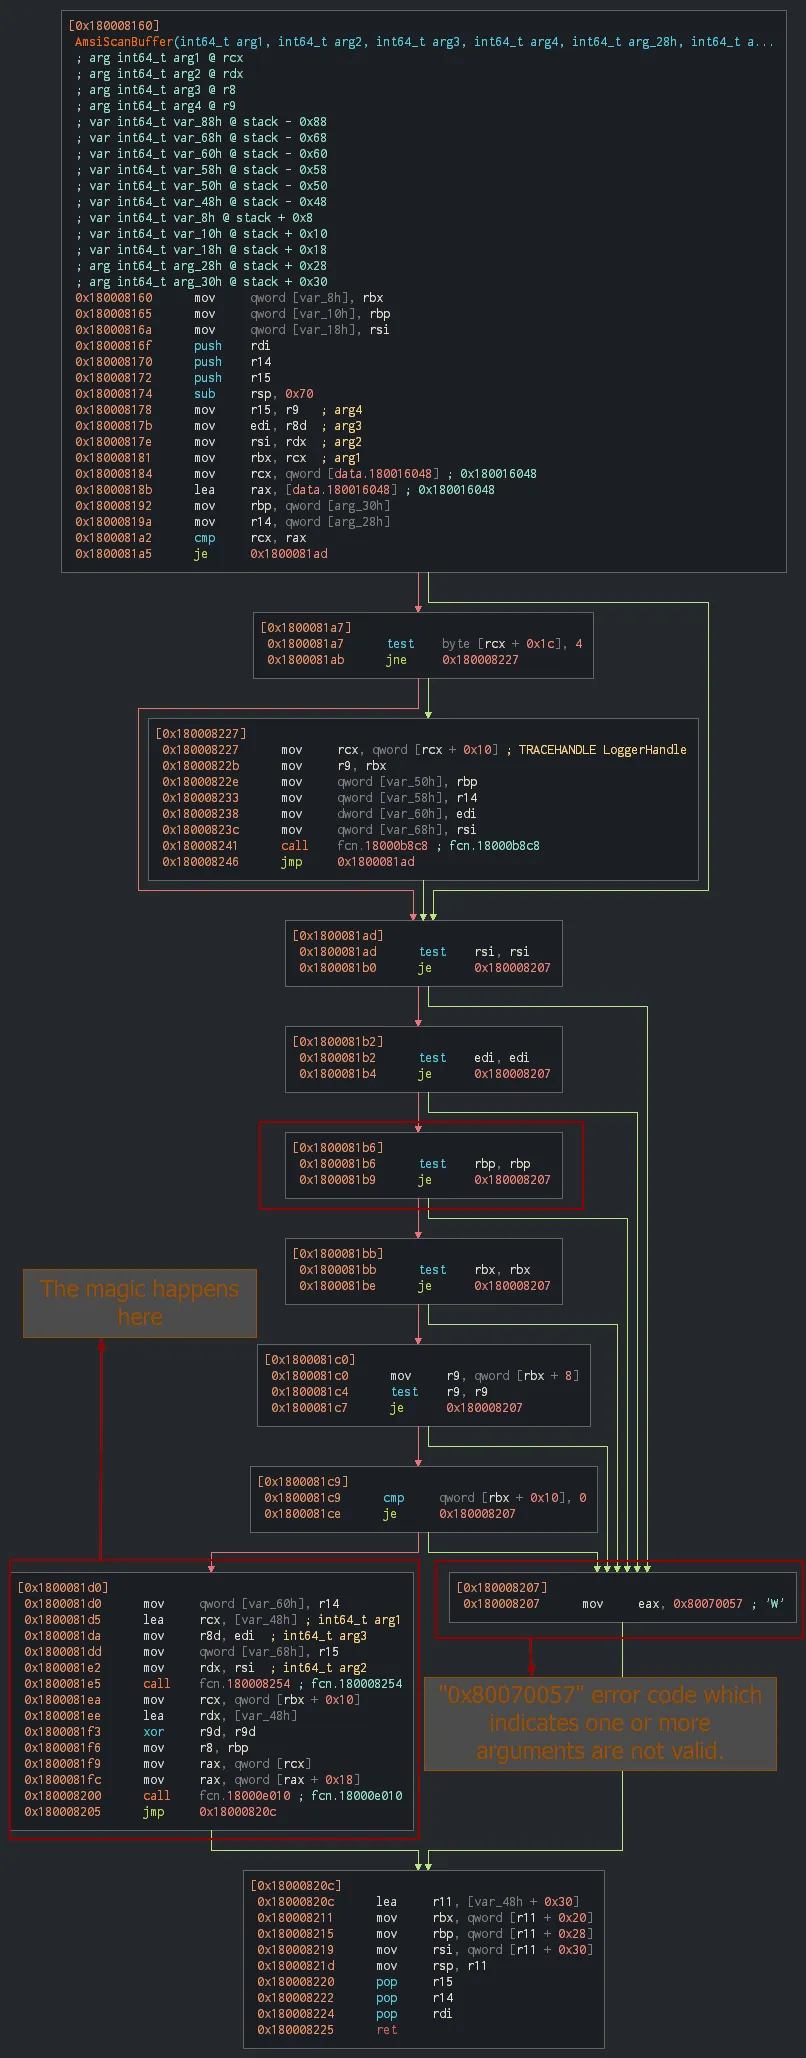Screen dimensions: 806x2058
Task: Follow the je 0x1800081ad jump target
Action: [x=288, y=554]
